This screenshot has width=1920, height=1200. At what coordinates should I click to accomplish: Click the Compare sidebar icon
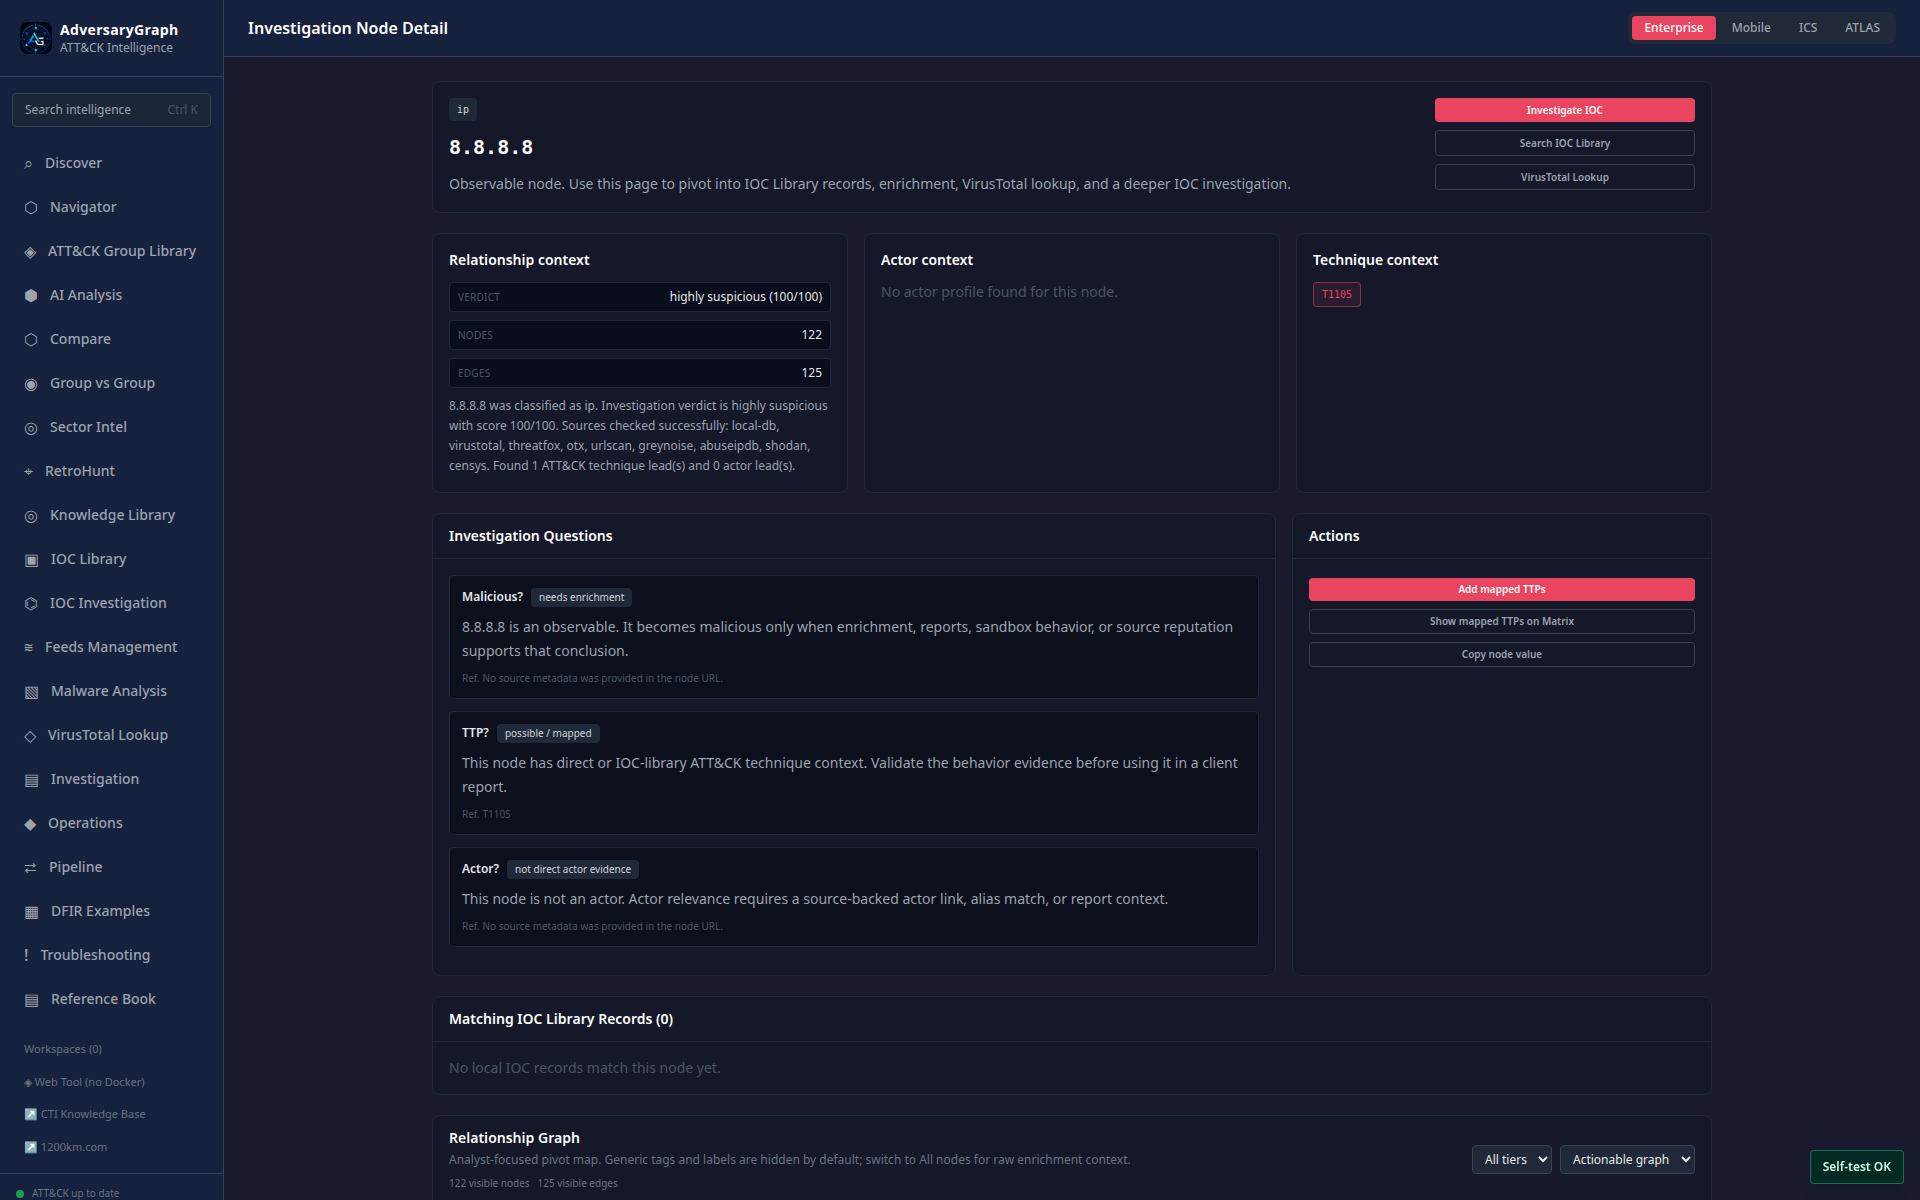pos(31,340)
